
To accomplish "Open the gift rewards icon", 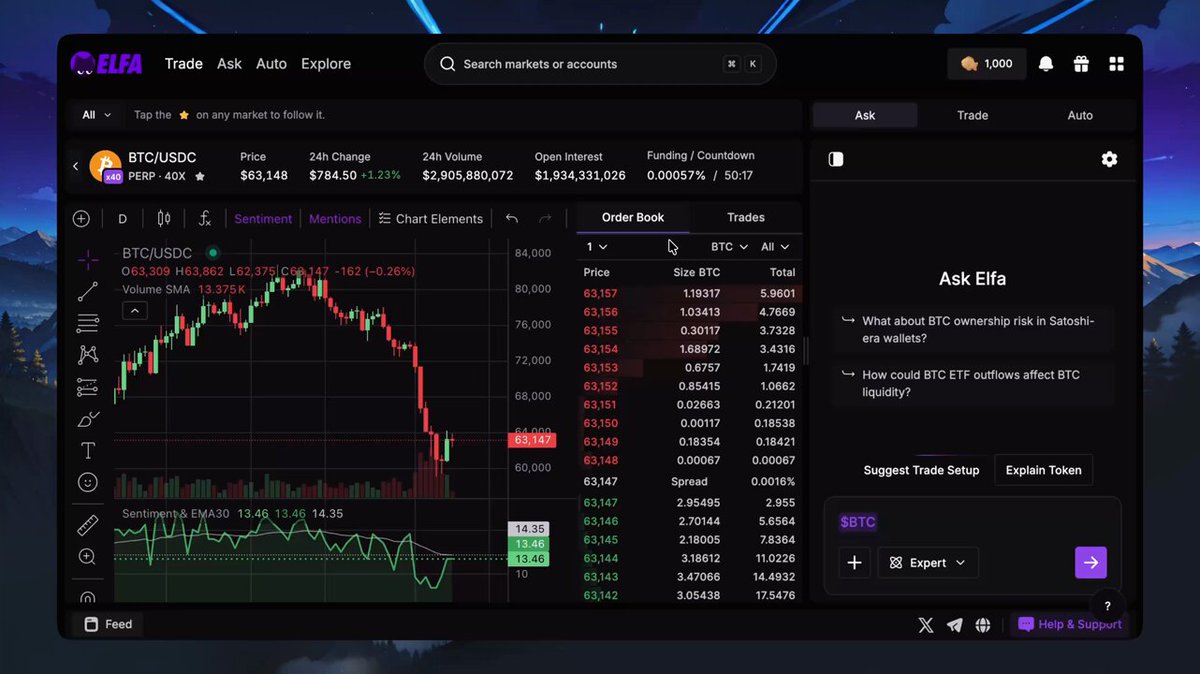I will tap(1081, 64).
